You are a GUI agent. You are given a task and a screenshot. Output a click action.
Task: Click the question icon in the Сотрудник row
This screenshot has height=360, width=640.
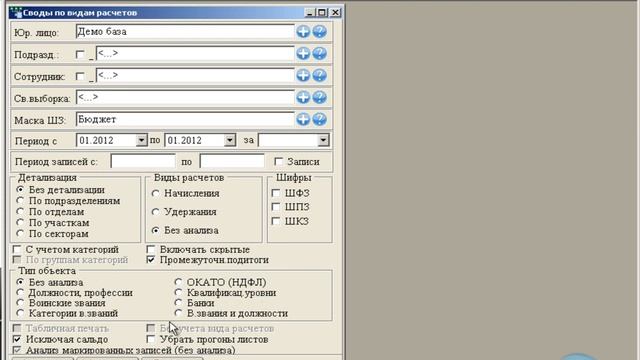click(320, 76)
